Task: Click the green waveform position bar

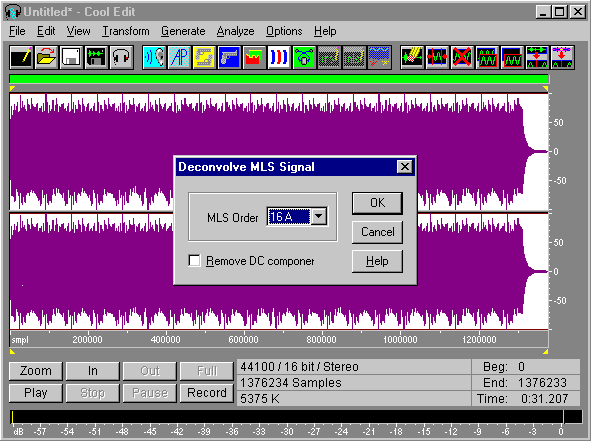Action: coord(279,79)
